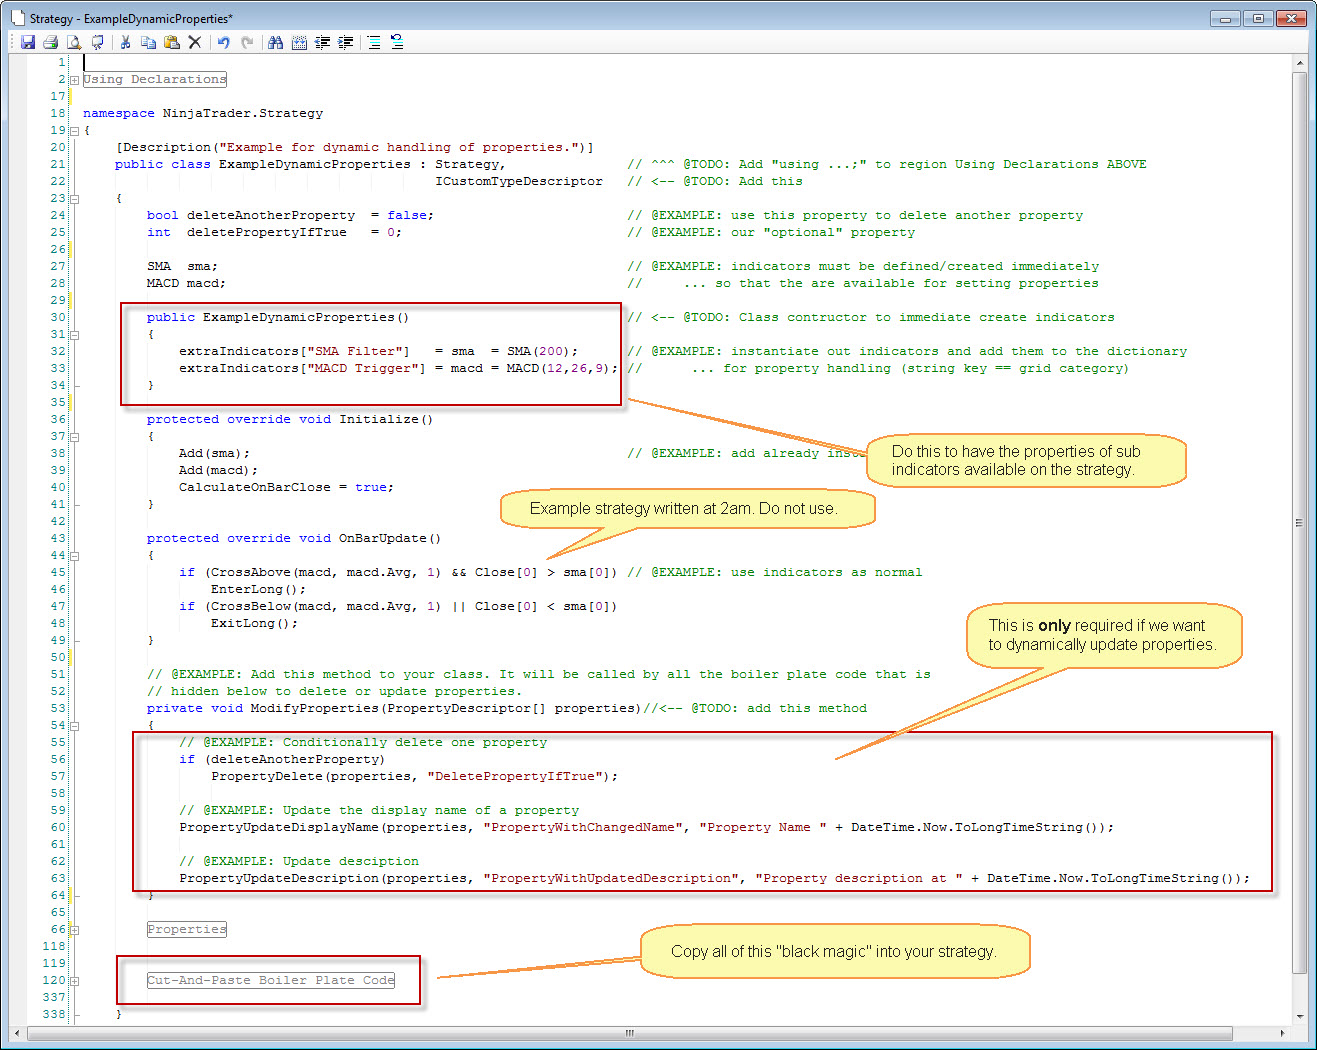Image resolution: width=1317 pixels, height=1050 pixels.
Task: Click "Initialize()" on line 36
Action: (x=386, y=419)
